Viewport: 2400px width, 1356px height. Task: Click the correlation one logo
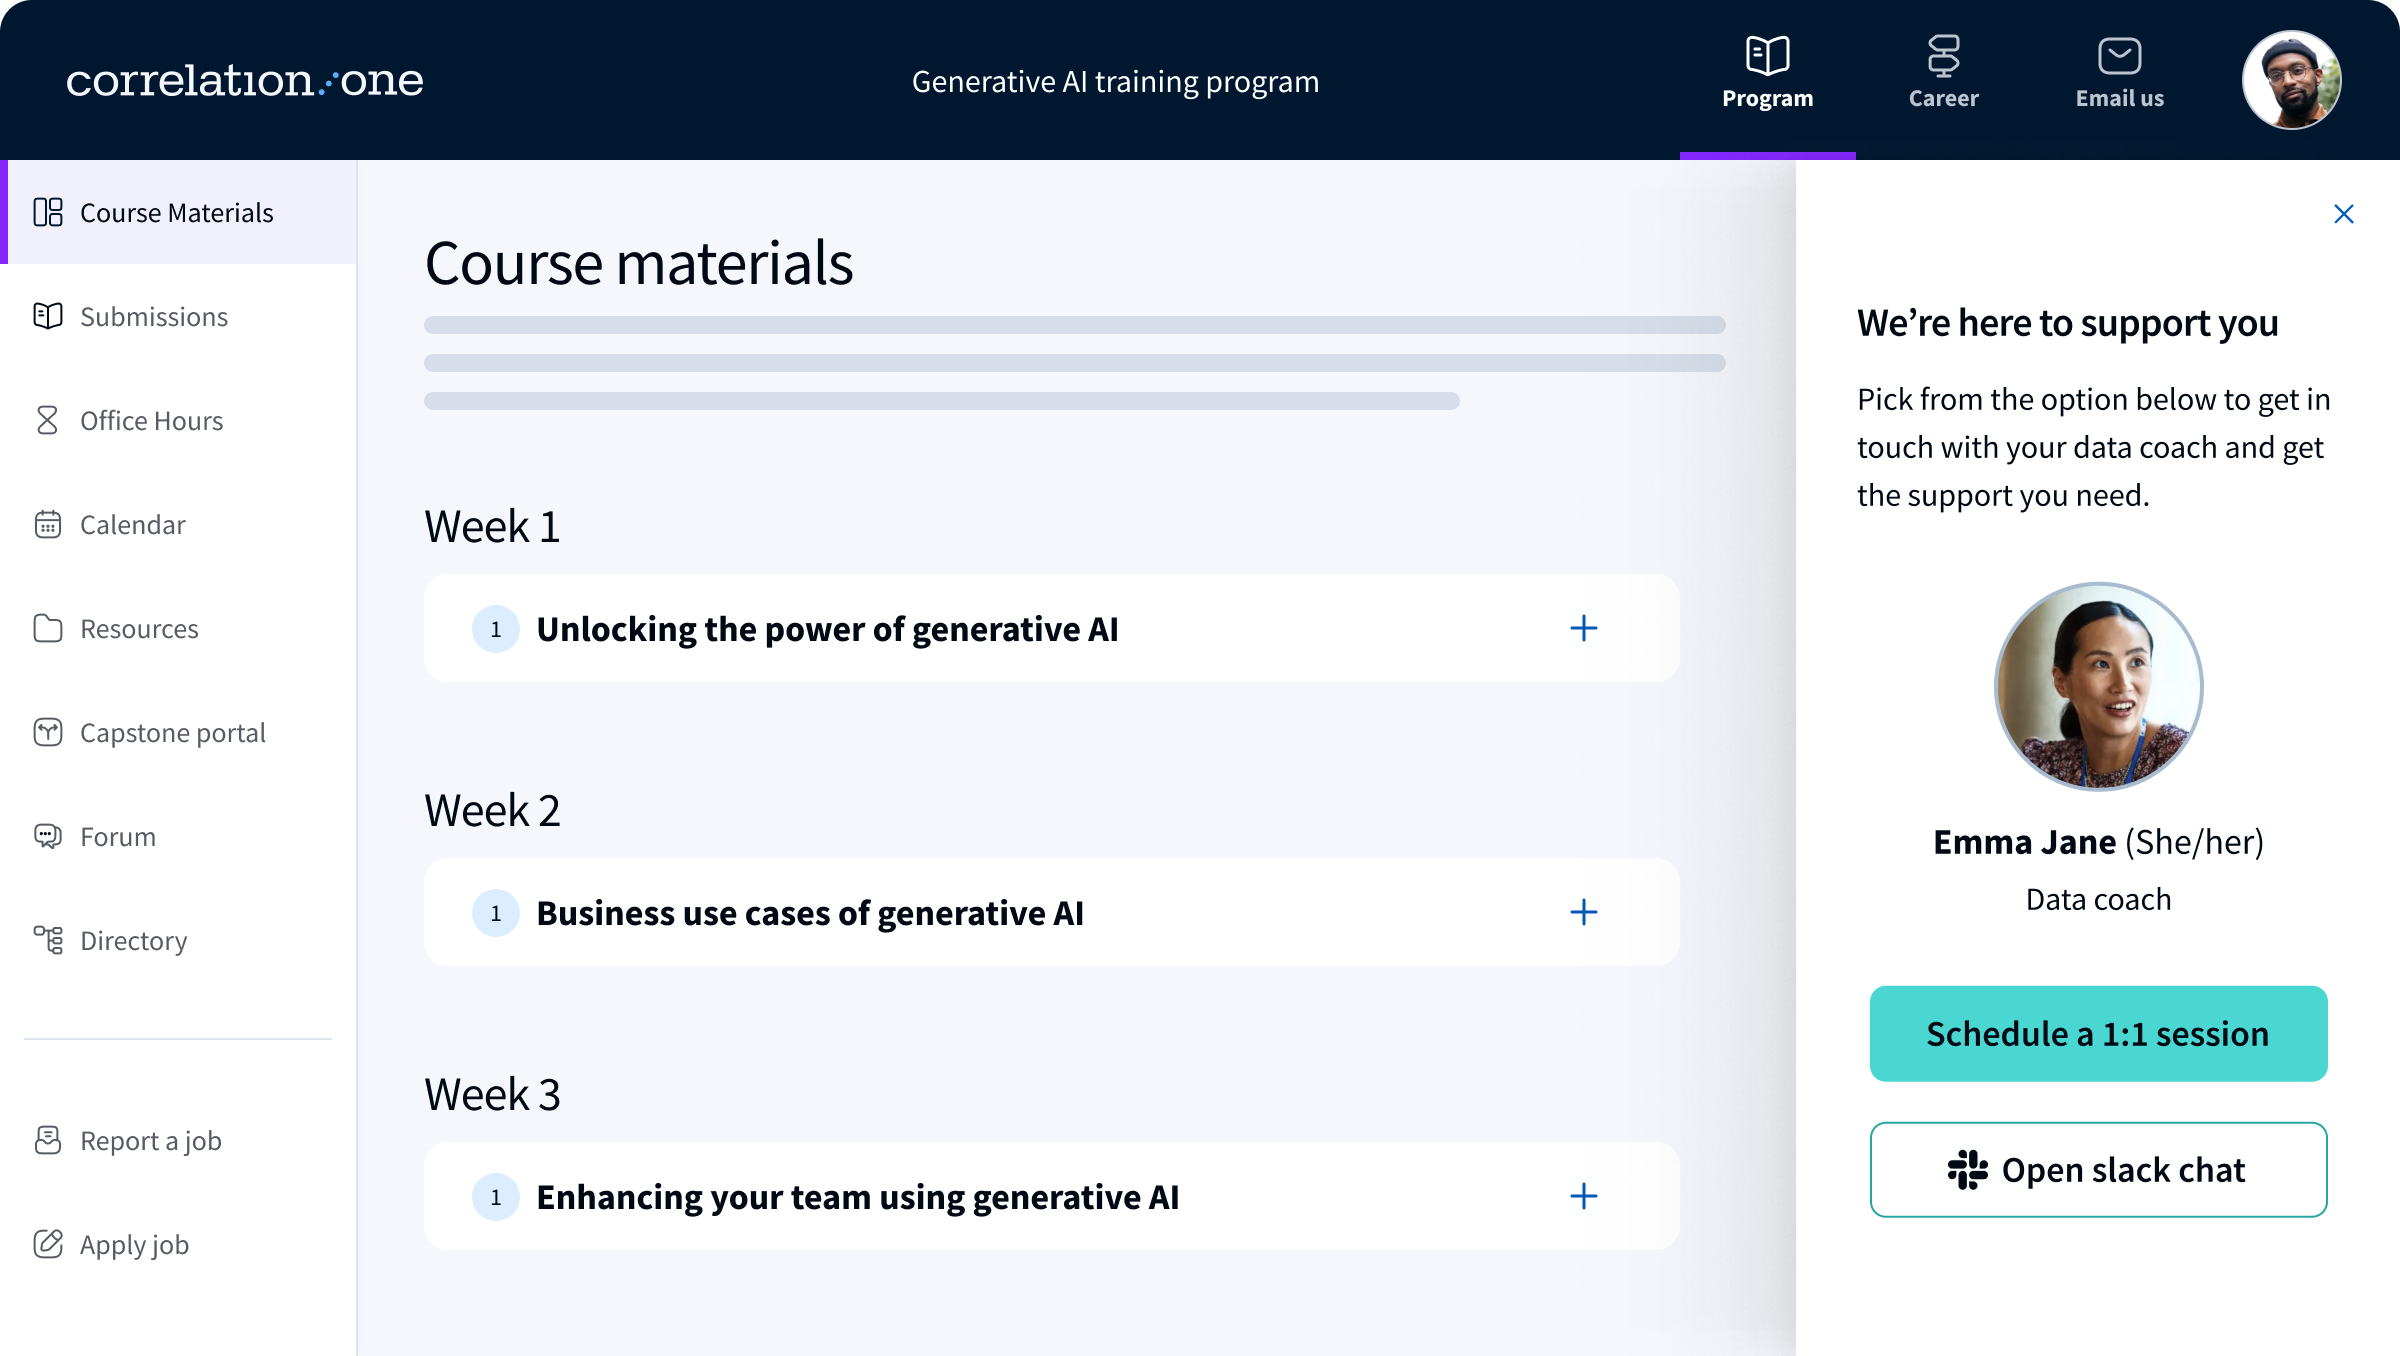245,80
